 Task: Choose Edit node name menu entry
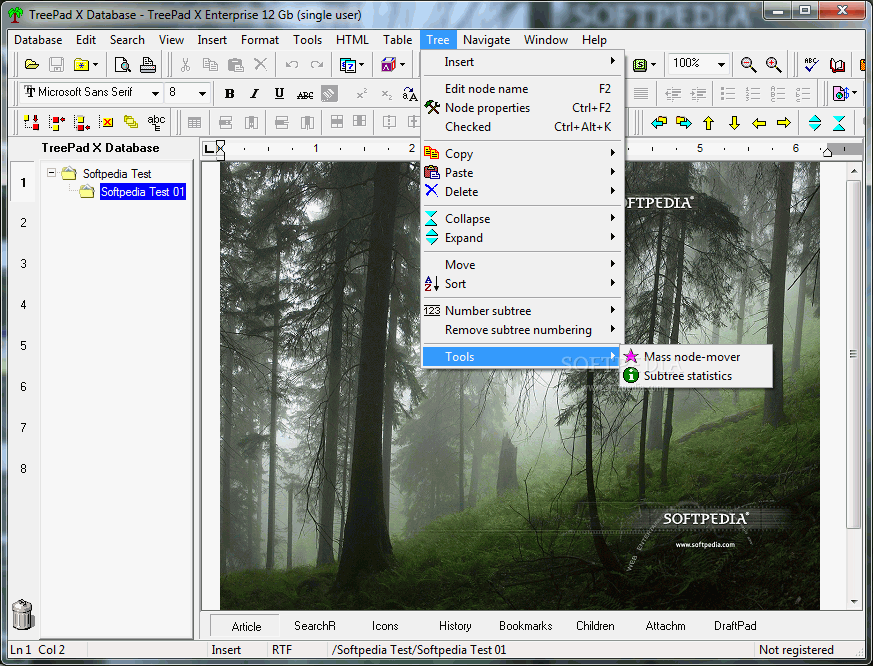(x=520, y=89)
